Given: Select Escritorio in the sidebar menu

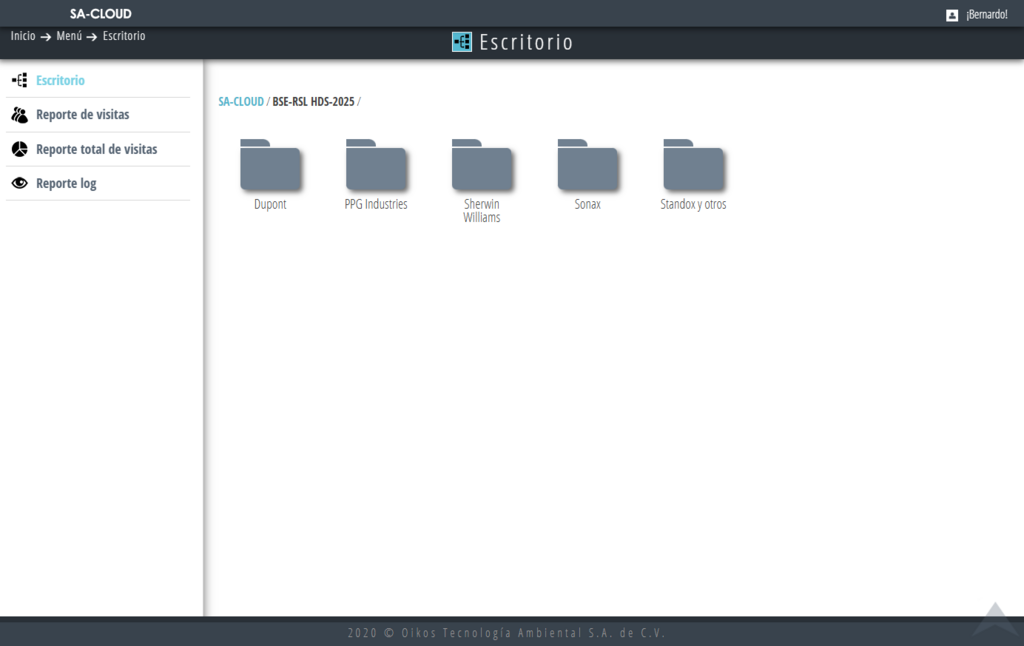Looking at the screenshot, I should click(60, 80).
